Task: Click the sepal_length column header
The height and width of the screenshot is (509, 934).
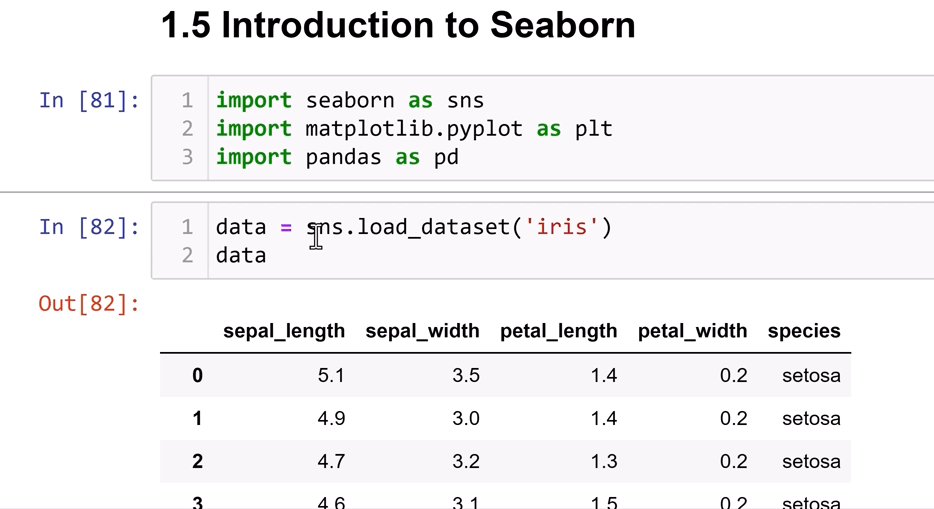Action: click(x=284, y=331)
